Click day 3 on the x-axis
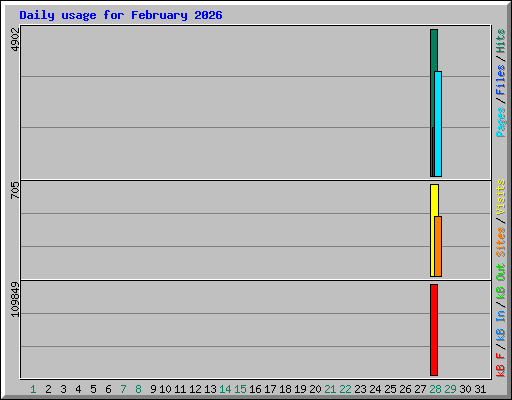The width and height of the screenshot is (512, 400). 63,389
